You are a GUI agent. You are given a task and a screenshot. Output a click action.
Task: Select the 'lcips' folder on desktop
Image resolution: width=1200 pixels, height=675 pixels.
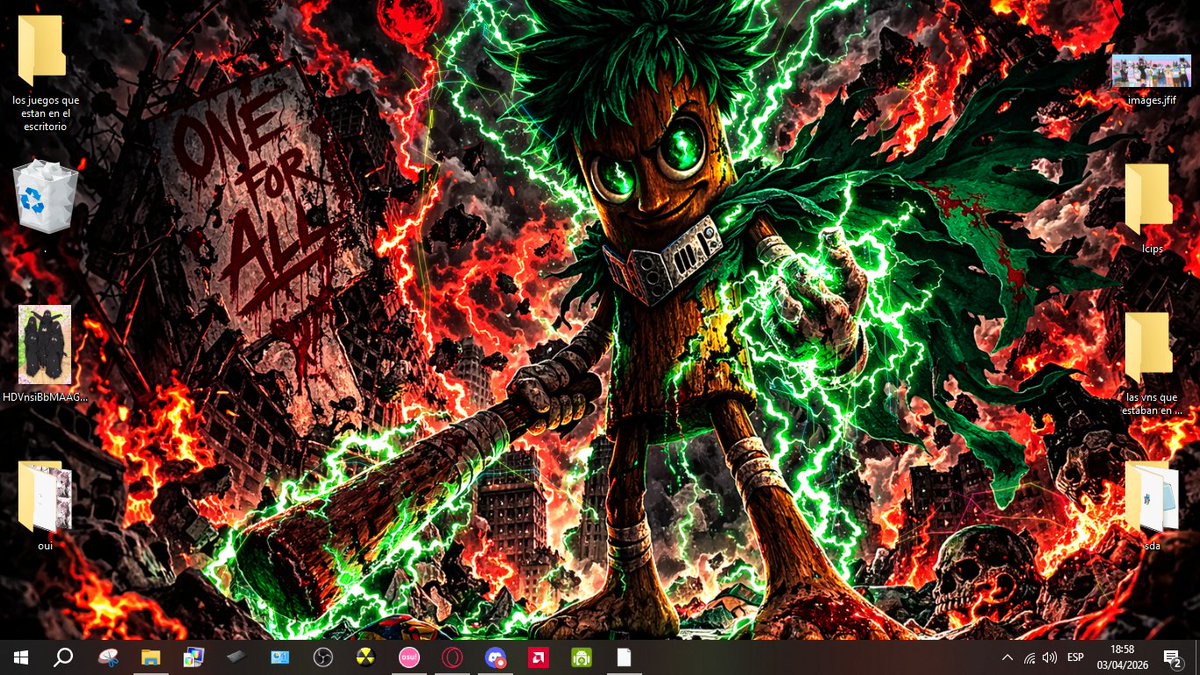(x=1151, y=208)
